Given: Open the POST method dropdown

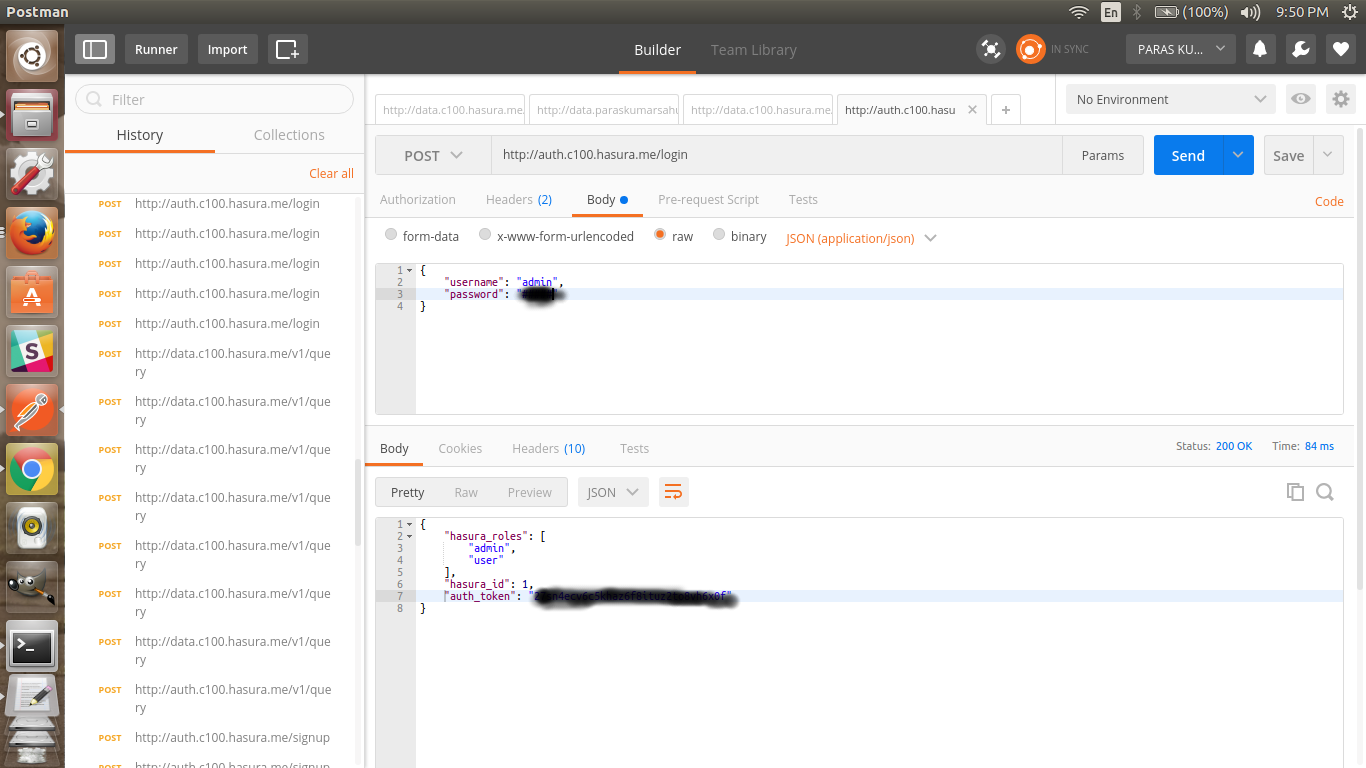Looking at the screenshot, I should (433, 155).
